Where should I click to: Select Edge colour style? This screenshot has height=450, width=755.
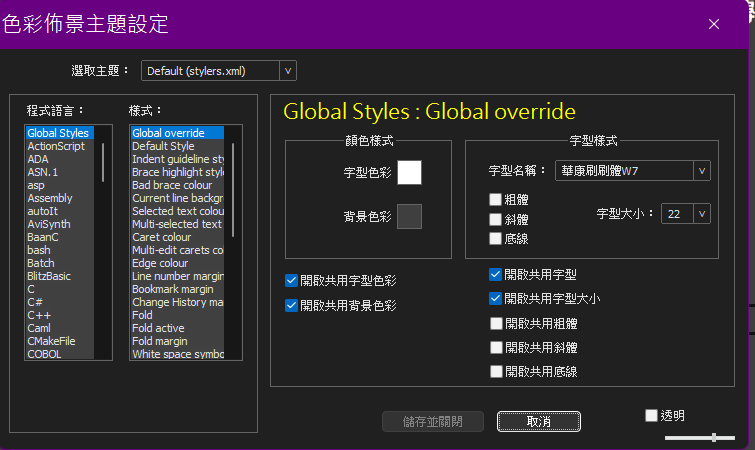[x=177, y=263]
